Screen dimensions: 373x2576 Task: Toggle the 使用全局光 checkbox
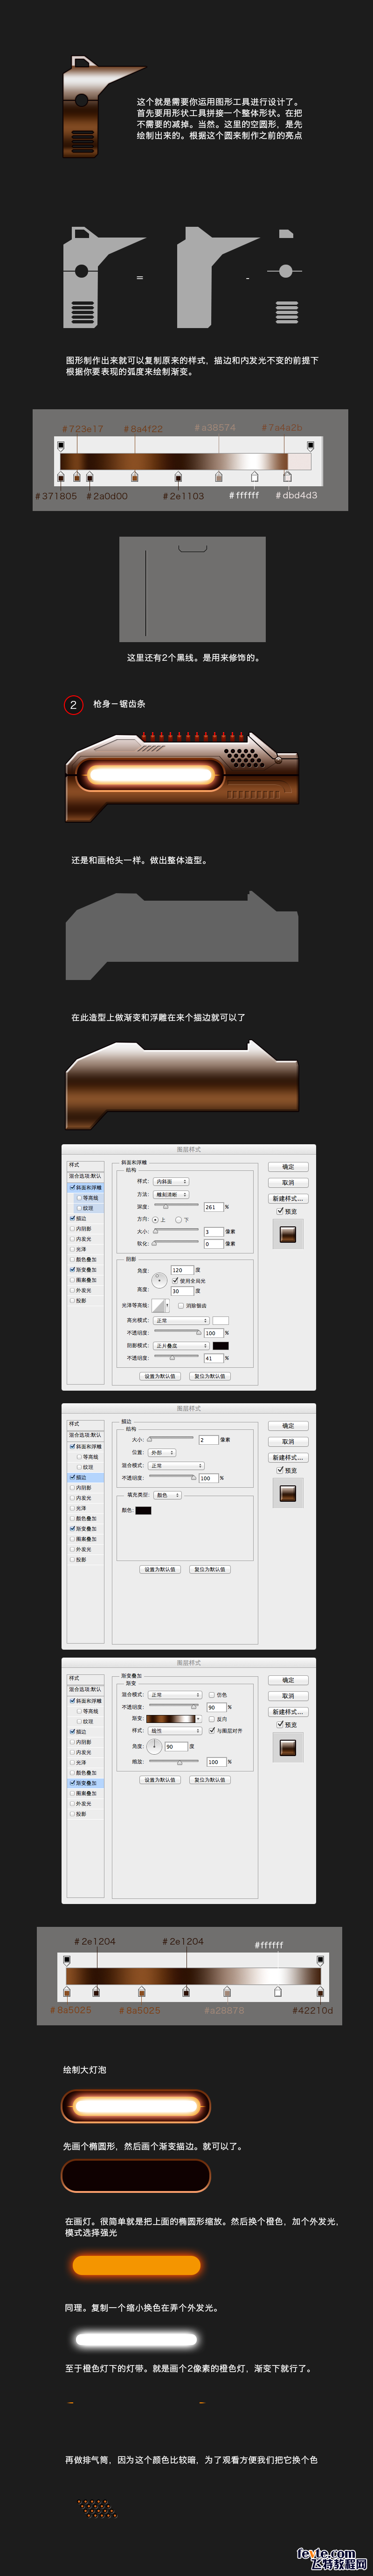[176, 1280]
